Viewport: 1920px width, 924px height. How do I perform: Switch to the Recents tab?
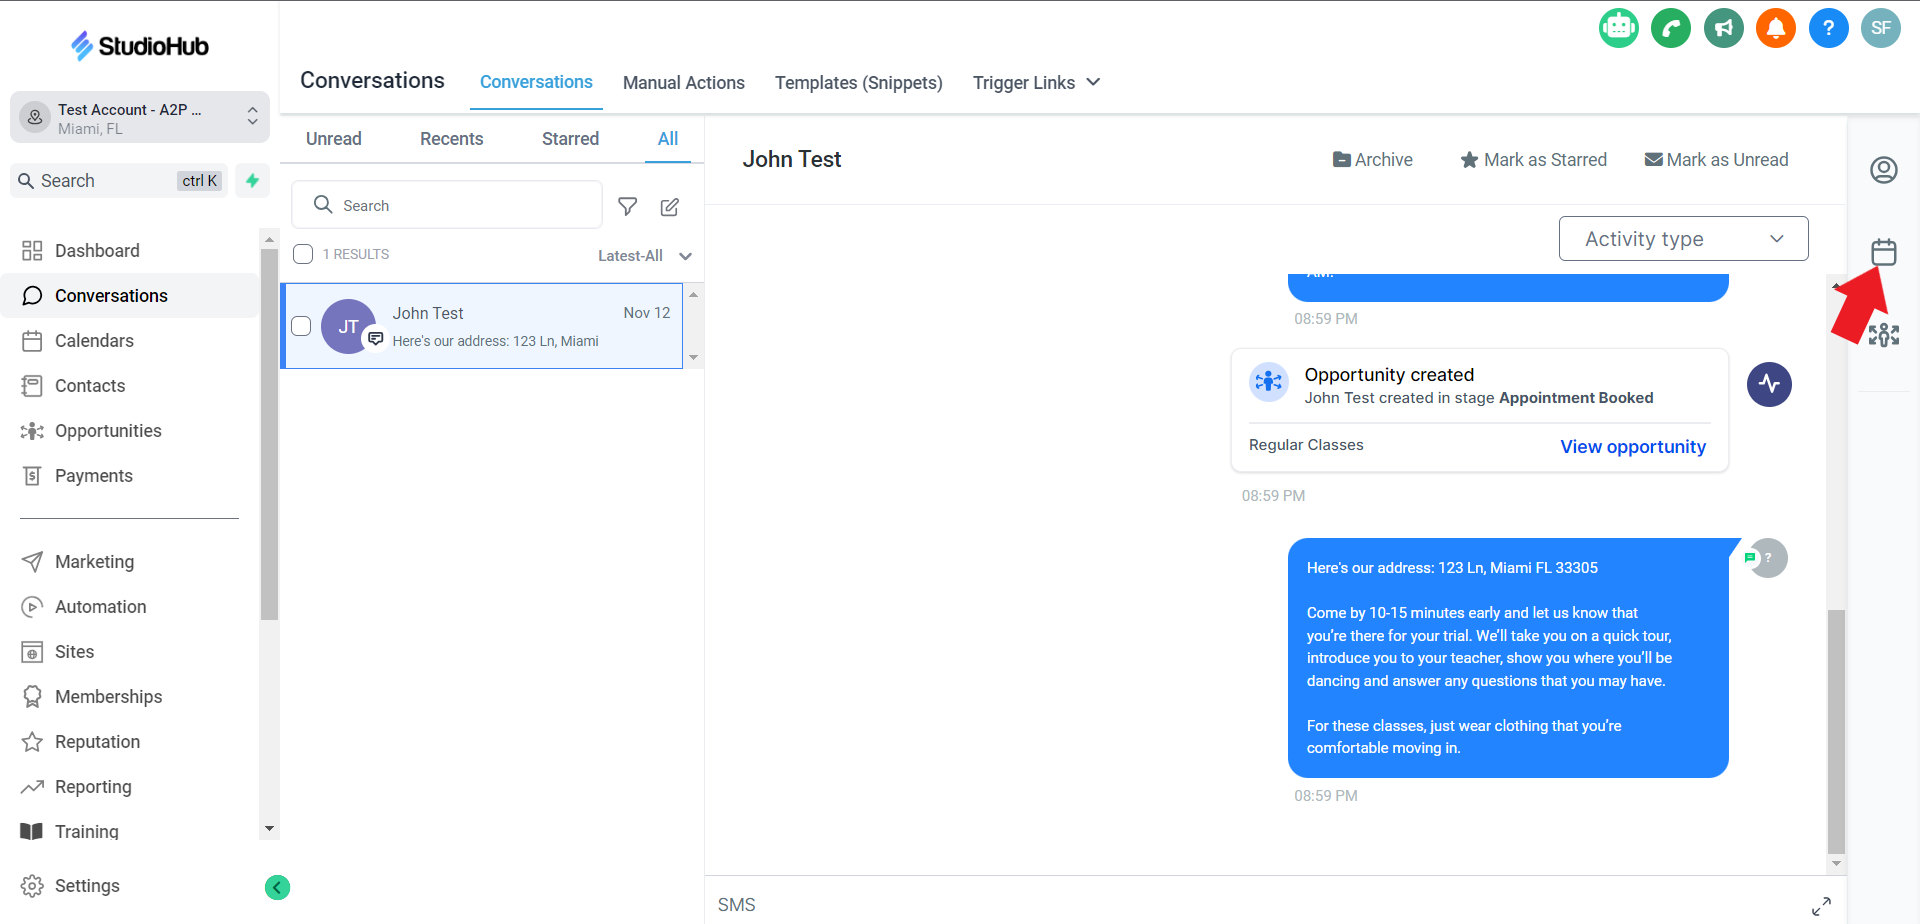point(451,139)
